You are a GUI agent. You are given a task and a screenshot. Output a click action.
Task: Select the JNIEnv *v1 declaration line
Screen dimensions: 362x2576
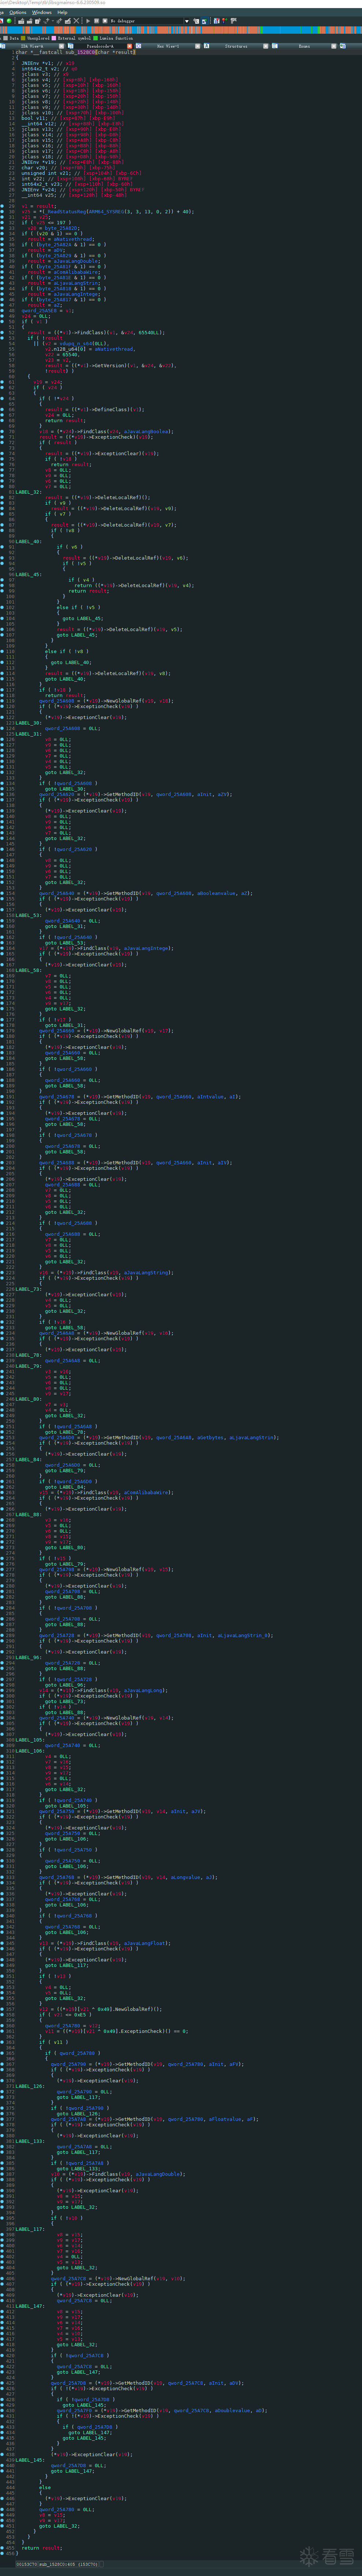point(48,63)
